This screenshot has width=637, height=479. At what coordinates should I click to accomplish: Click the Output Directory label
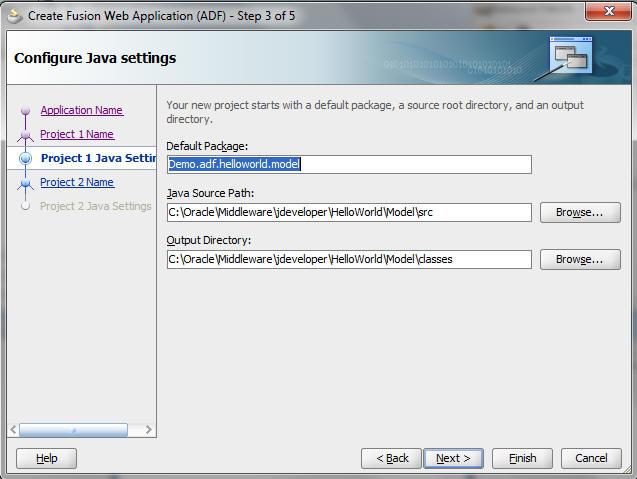coord(209,241)
